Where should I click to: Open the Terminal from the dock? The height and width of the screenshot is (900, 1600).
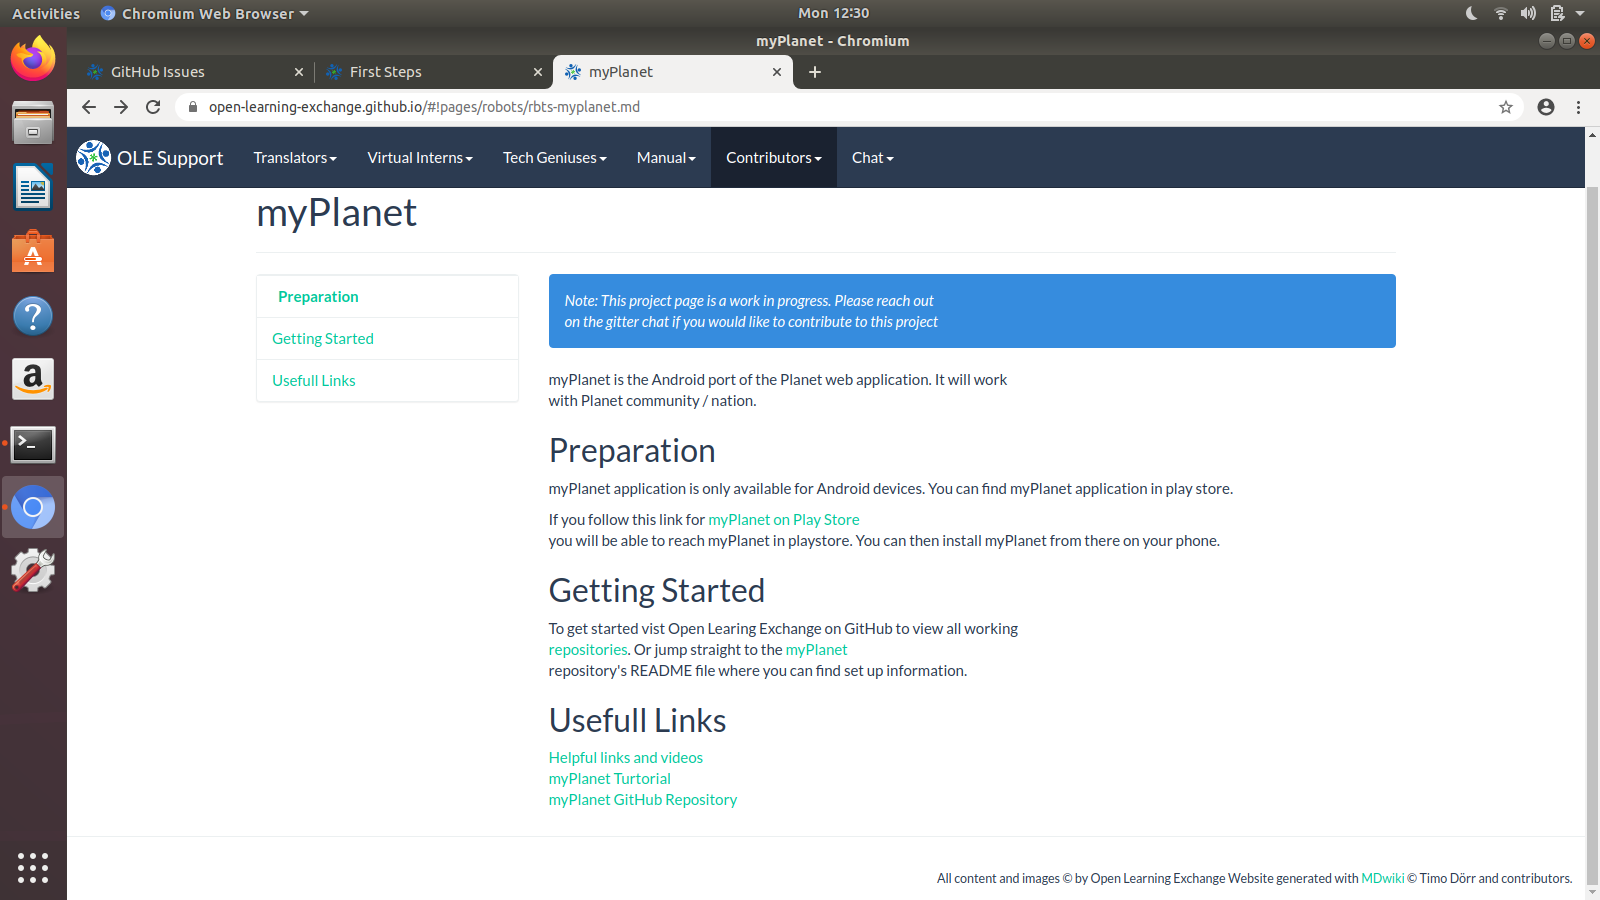click(x=33, y=444)
